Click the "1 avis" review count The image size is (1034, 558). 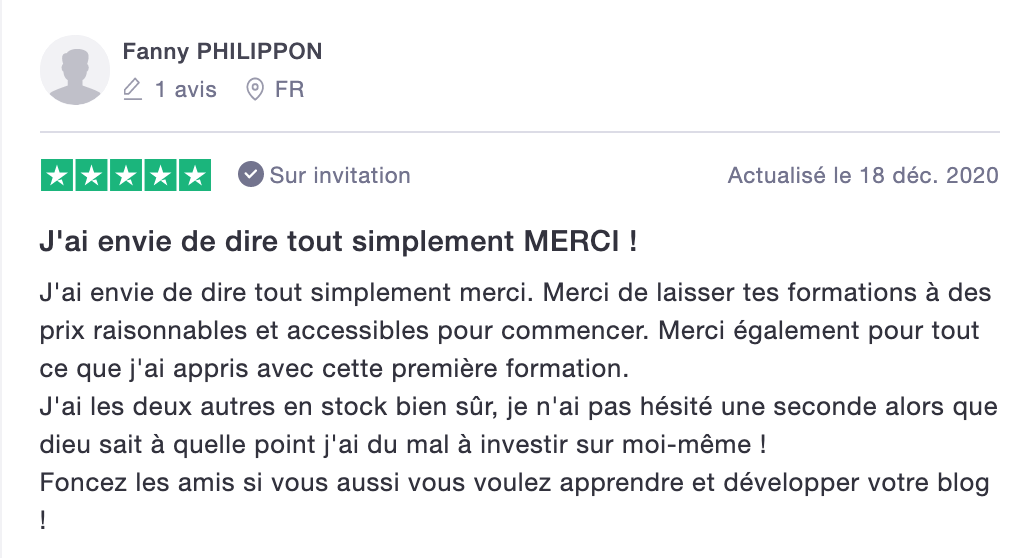(186, 90)
